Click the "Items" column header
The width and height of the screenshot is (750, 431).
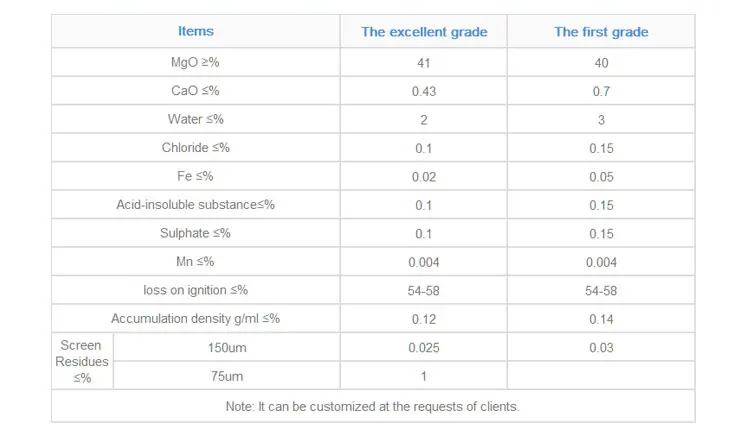pyautogui.click(x=195, y=32)
